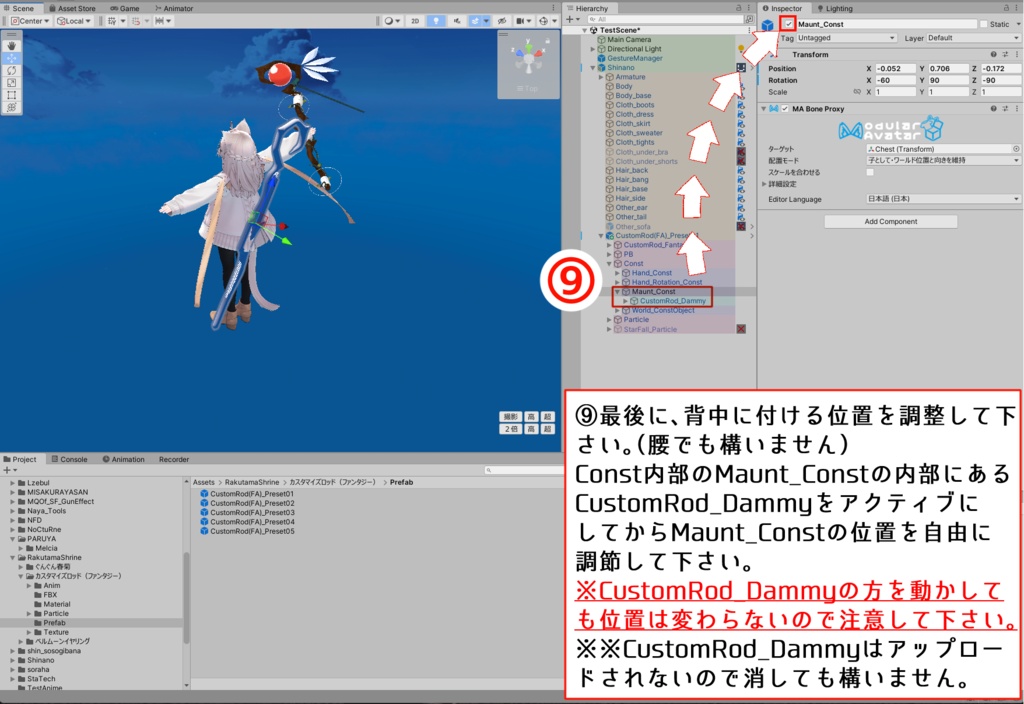Open the Center pivot mode dropdown
Screen dimensions: 1024x704
click(x=30, y=21)
